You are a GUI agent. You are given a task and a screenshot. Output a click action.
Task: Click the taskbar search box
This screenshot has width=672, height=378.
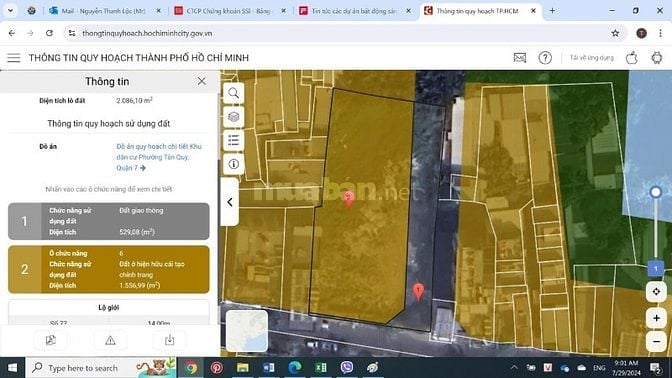[x=101, y=368]
